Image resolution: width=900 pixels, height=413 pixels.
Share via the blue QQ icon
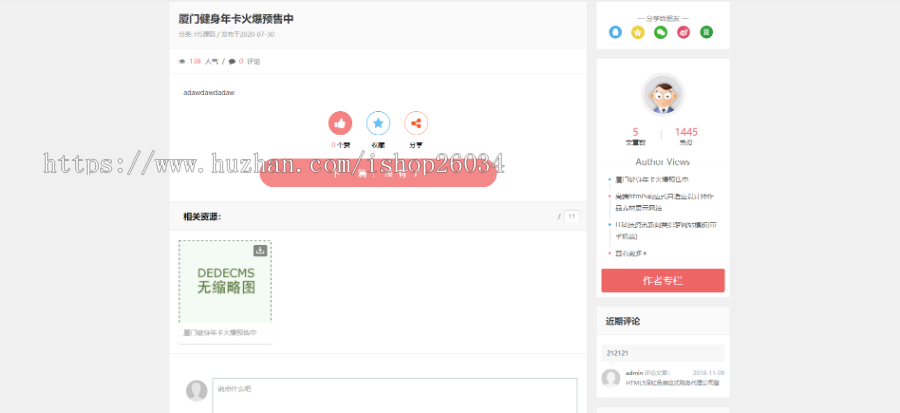point(615,32)
